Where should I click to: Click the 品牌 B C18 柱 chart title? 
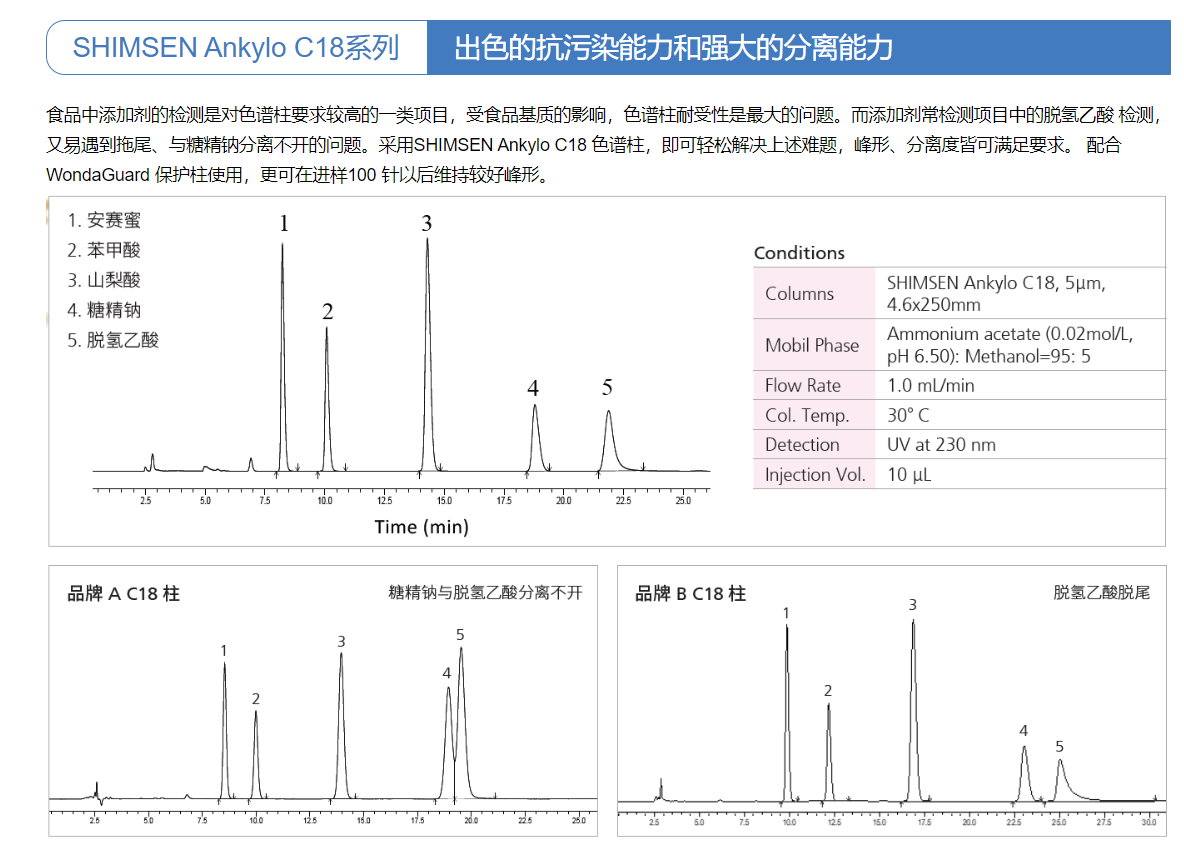click(690, 594)
